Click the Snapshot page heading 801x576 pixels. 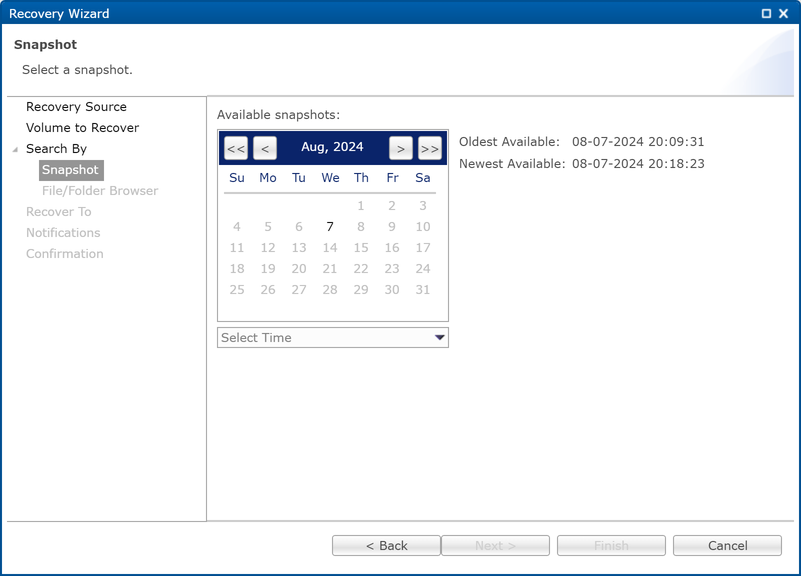tap(45, 45)
